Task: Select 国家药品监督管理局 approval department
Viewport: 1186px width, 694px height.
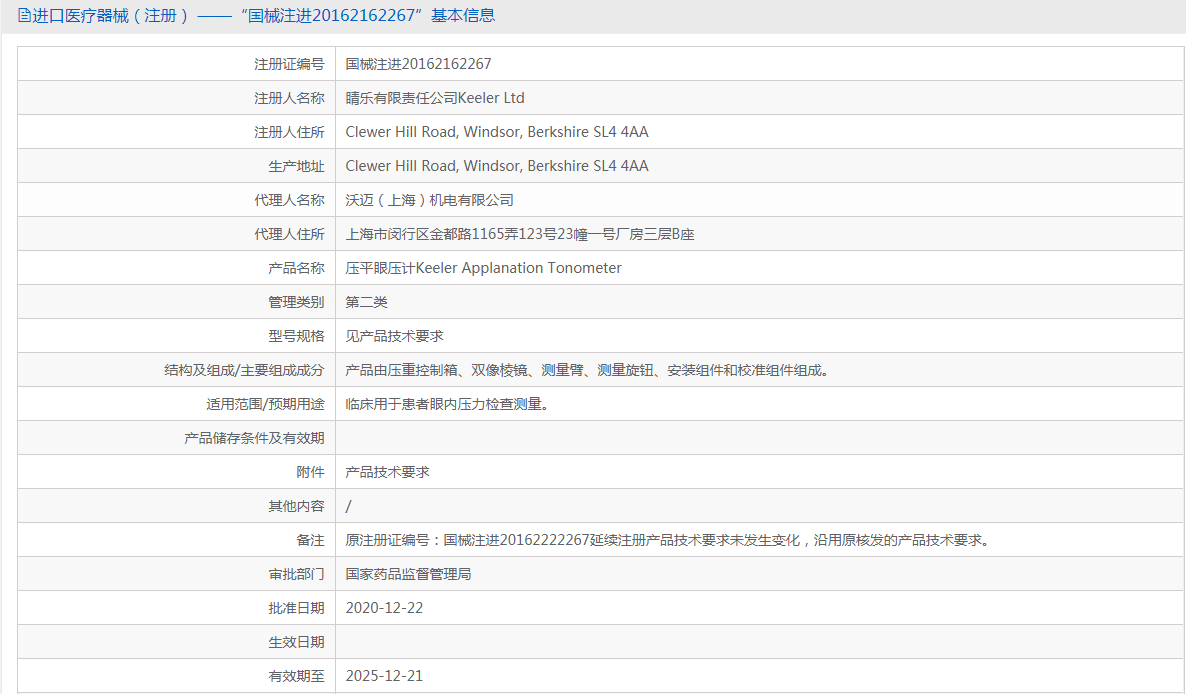Action: point(408,575)
